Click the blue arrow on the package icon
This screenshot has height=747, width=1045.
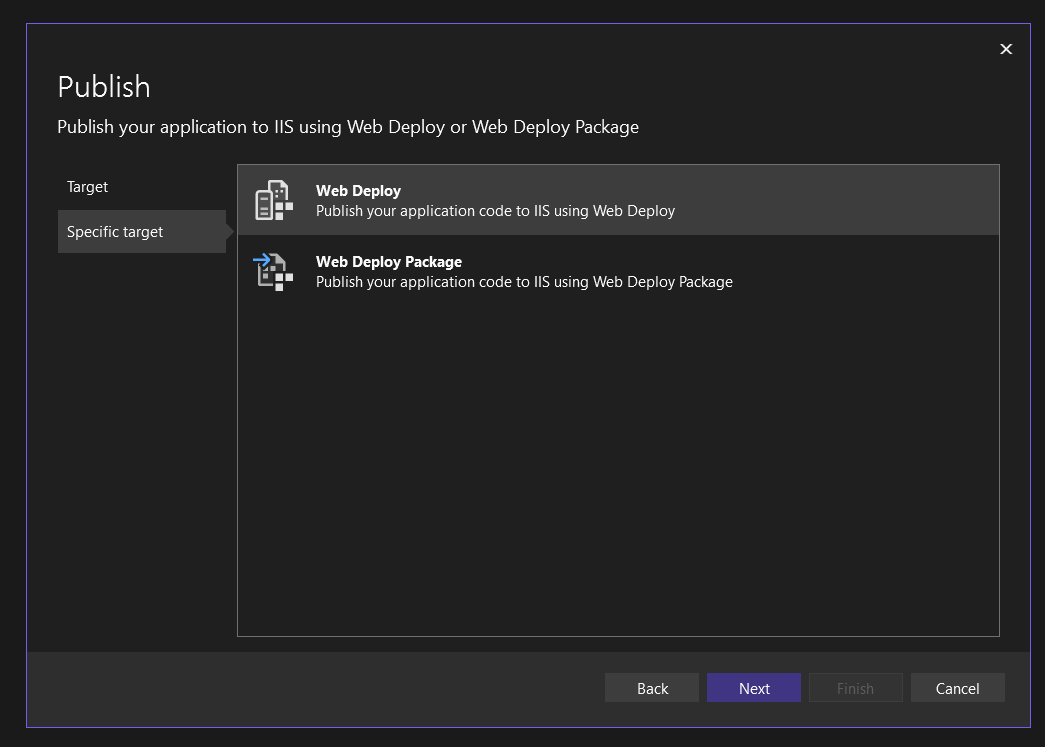[x=262, y=262]
